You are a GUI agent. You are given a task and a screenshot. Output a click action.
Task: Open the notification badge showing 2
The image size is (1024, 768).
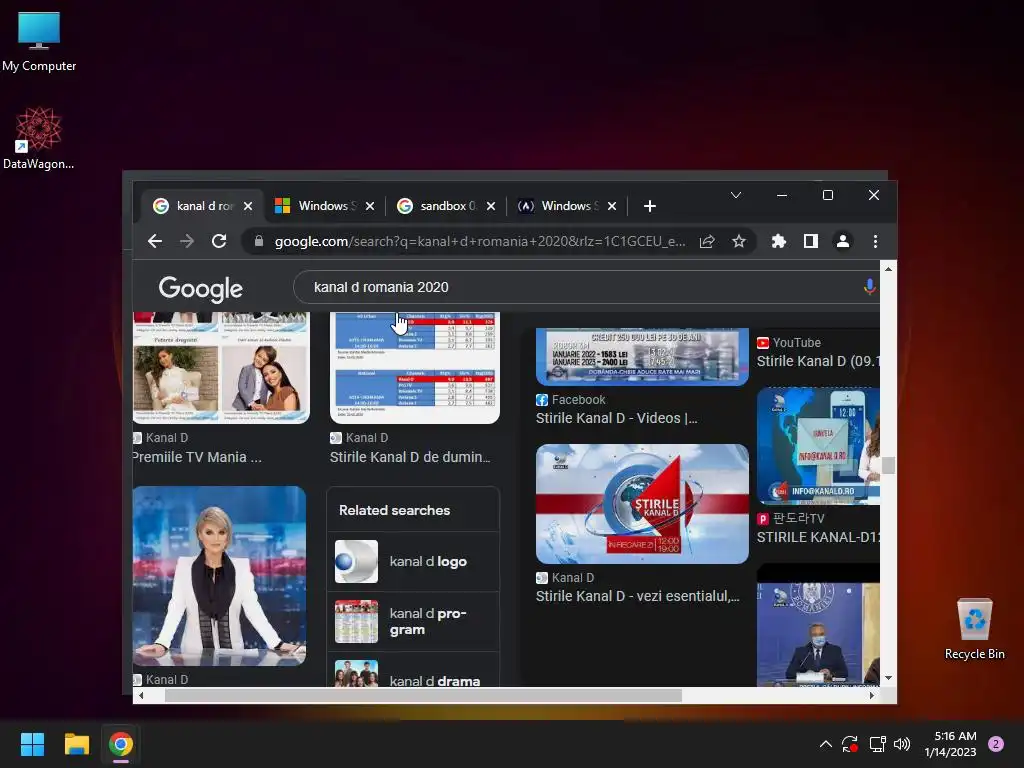click(996, 744)
